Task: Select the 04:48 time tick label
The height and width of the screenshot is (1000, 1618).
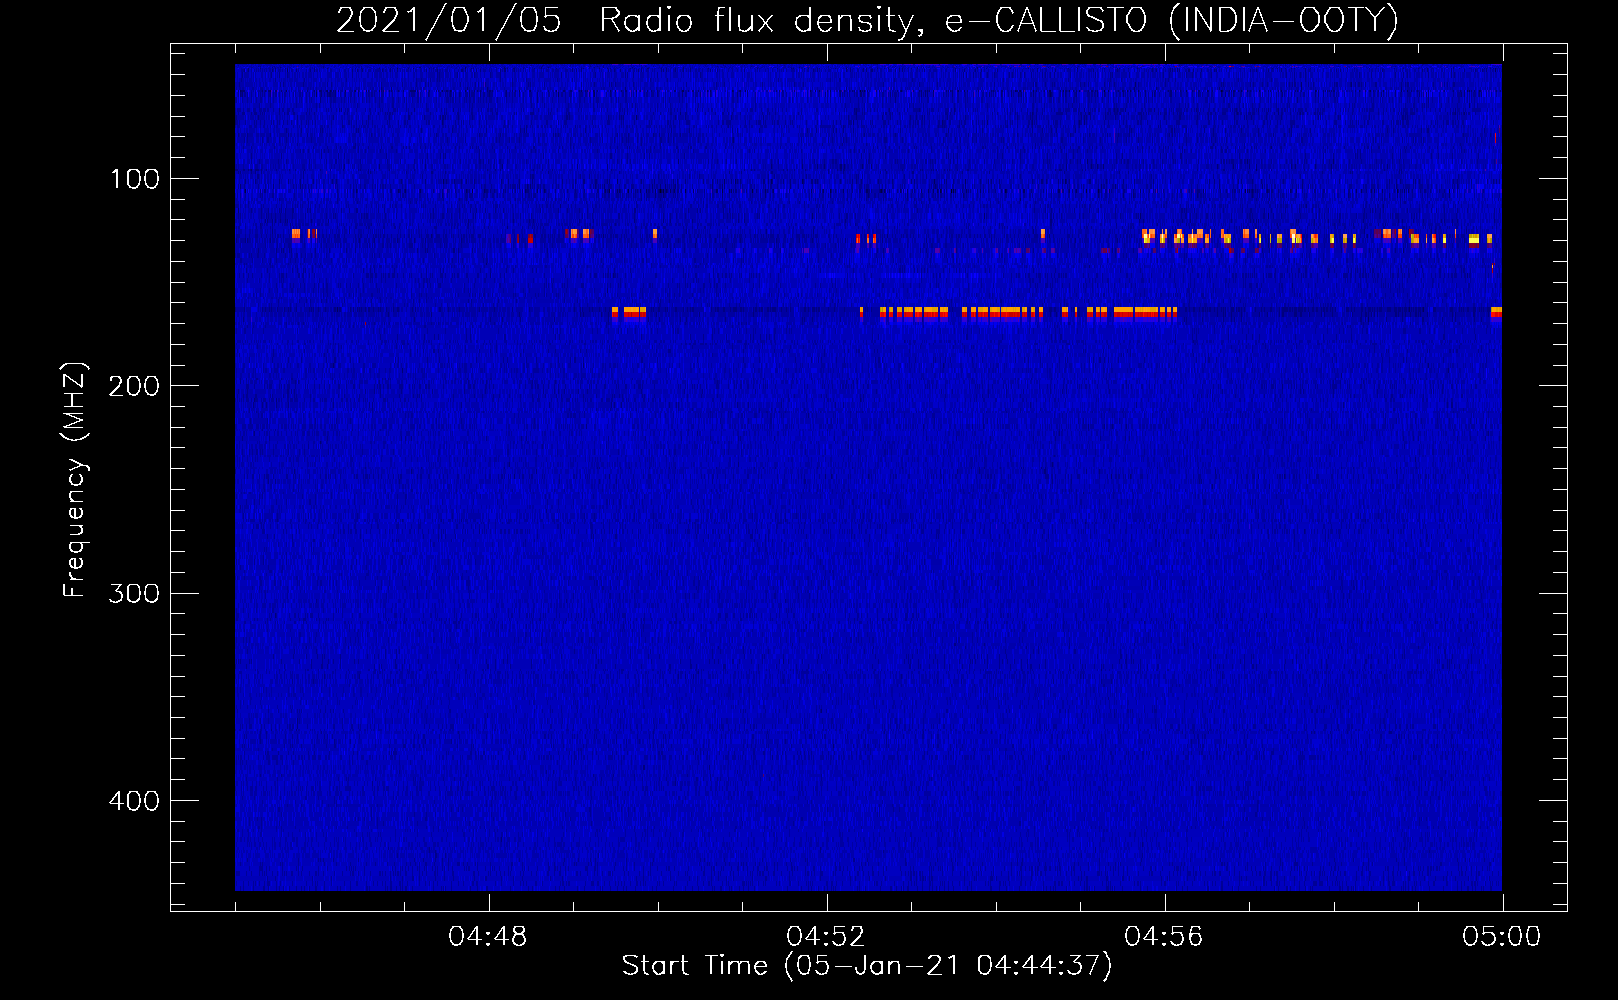Action: tap(488, 937)
